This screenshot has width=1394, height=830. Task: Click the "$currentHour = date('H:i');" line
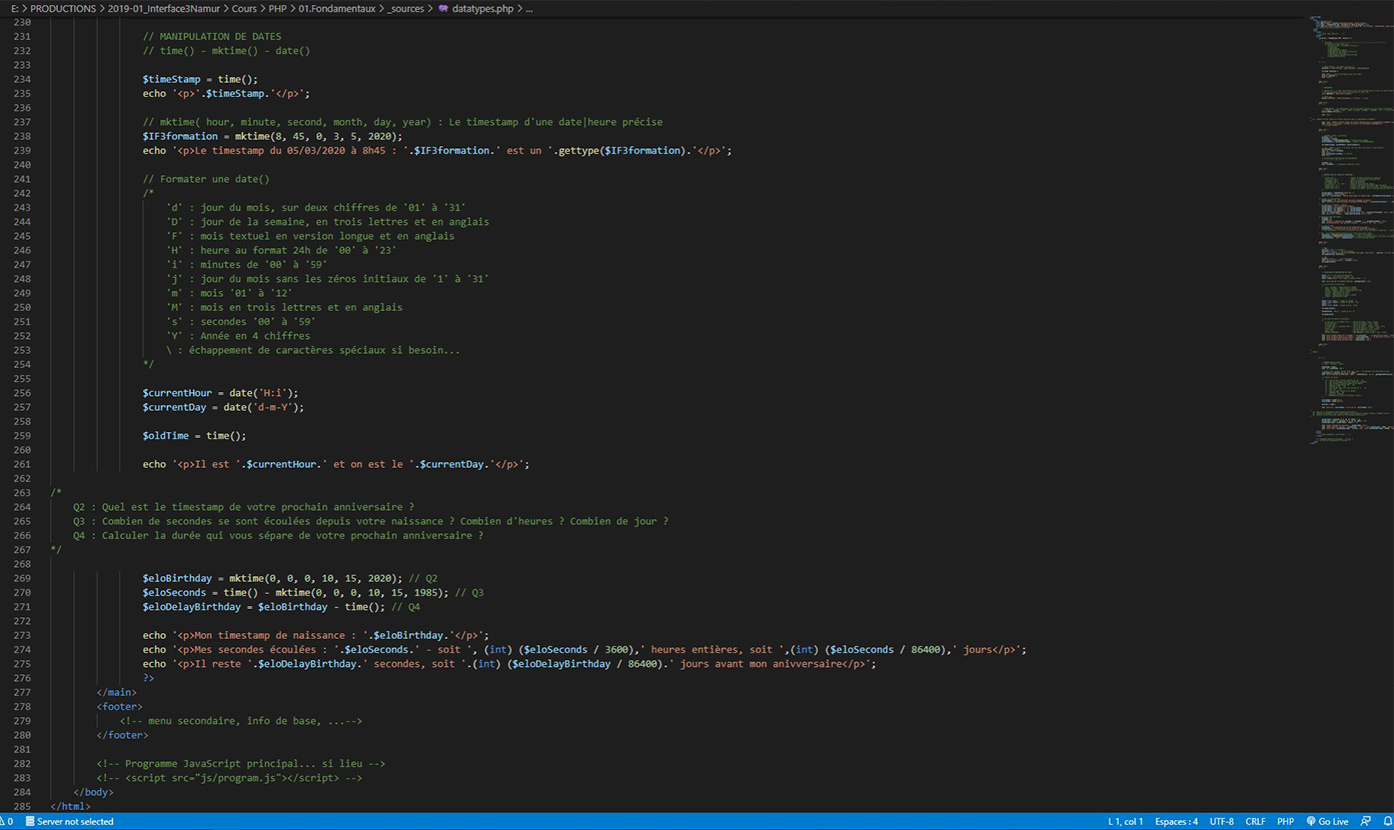[221, 393]
